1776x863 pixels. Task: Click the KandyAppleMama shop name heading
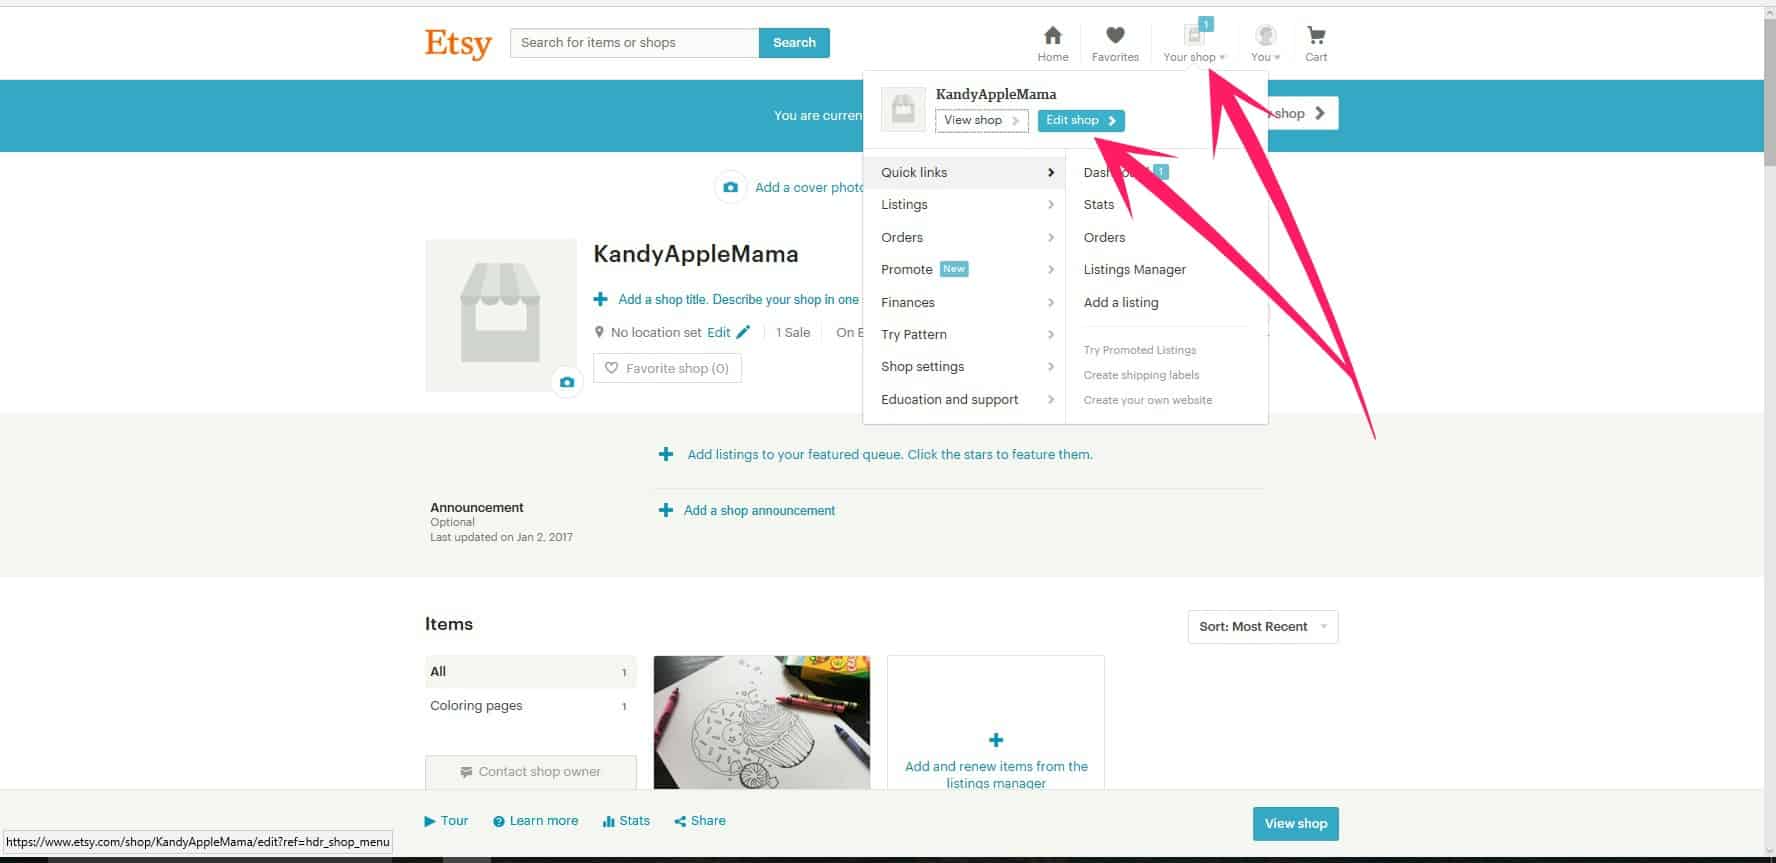696,254
